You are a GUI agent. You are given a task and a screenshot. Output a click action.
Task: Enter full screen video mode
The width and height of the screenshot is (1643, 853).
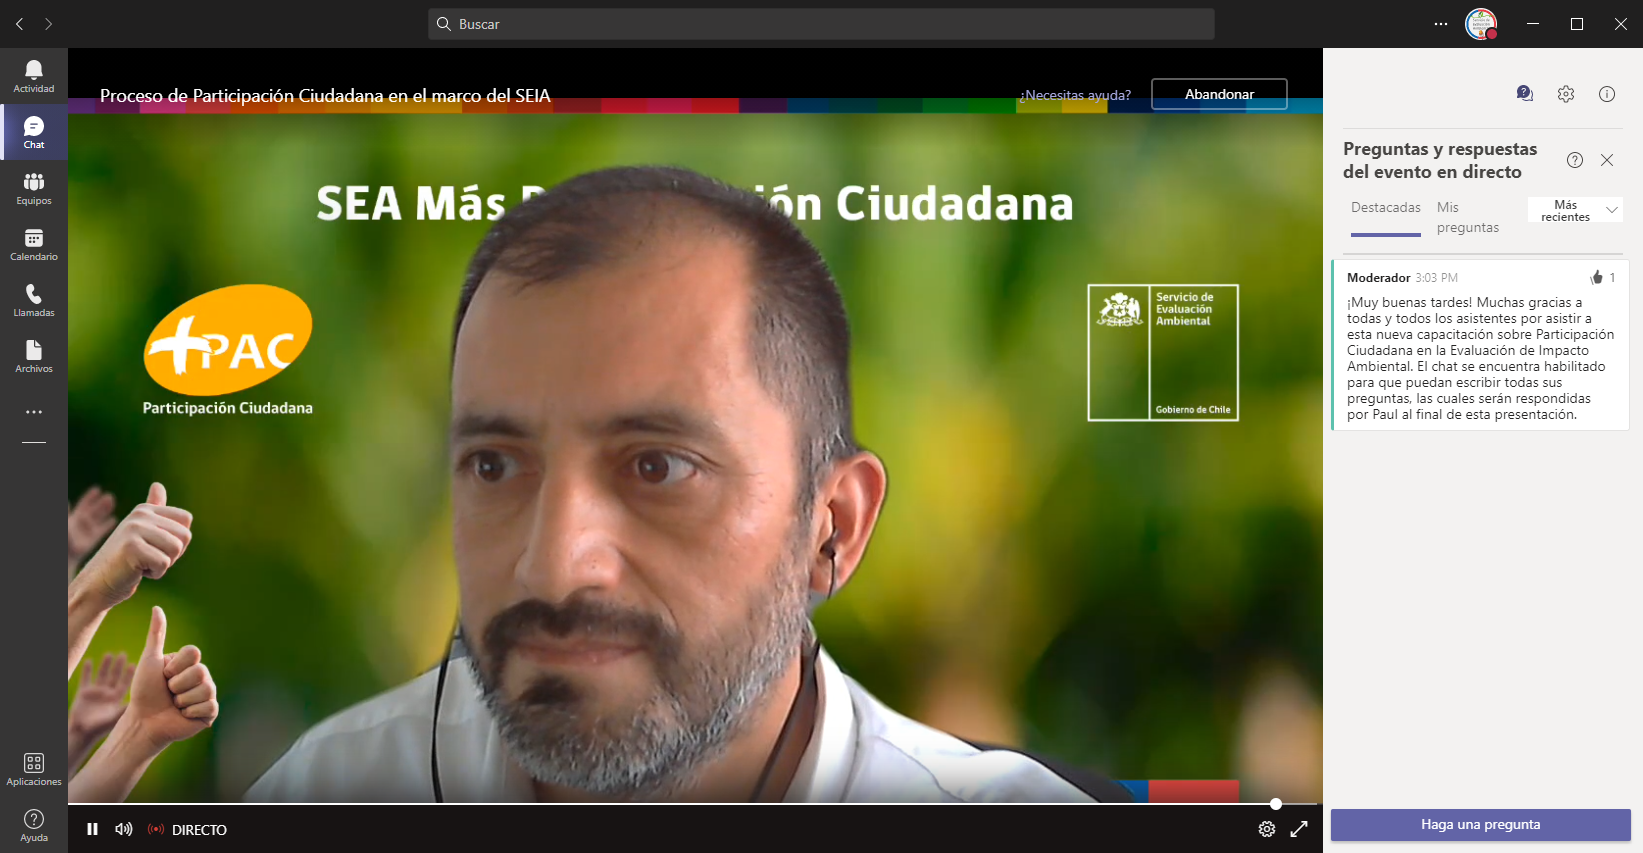1299,829
